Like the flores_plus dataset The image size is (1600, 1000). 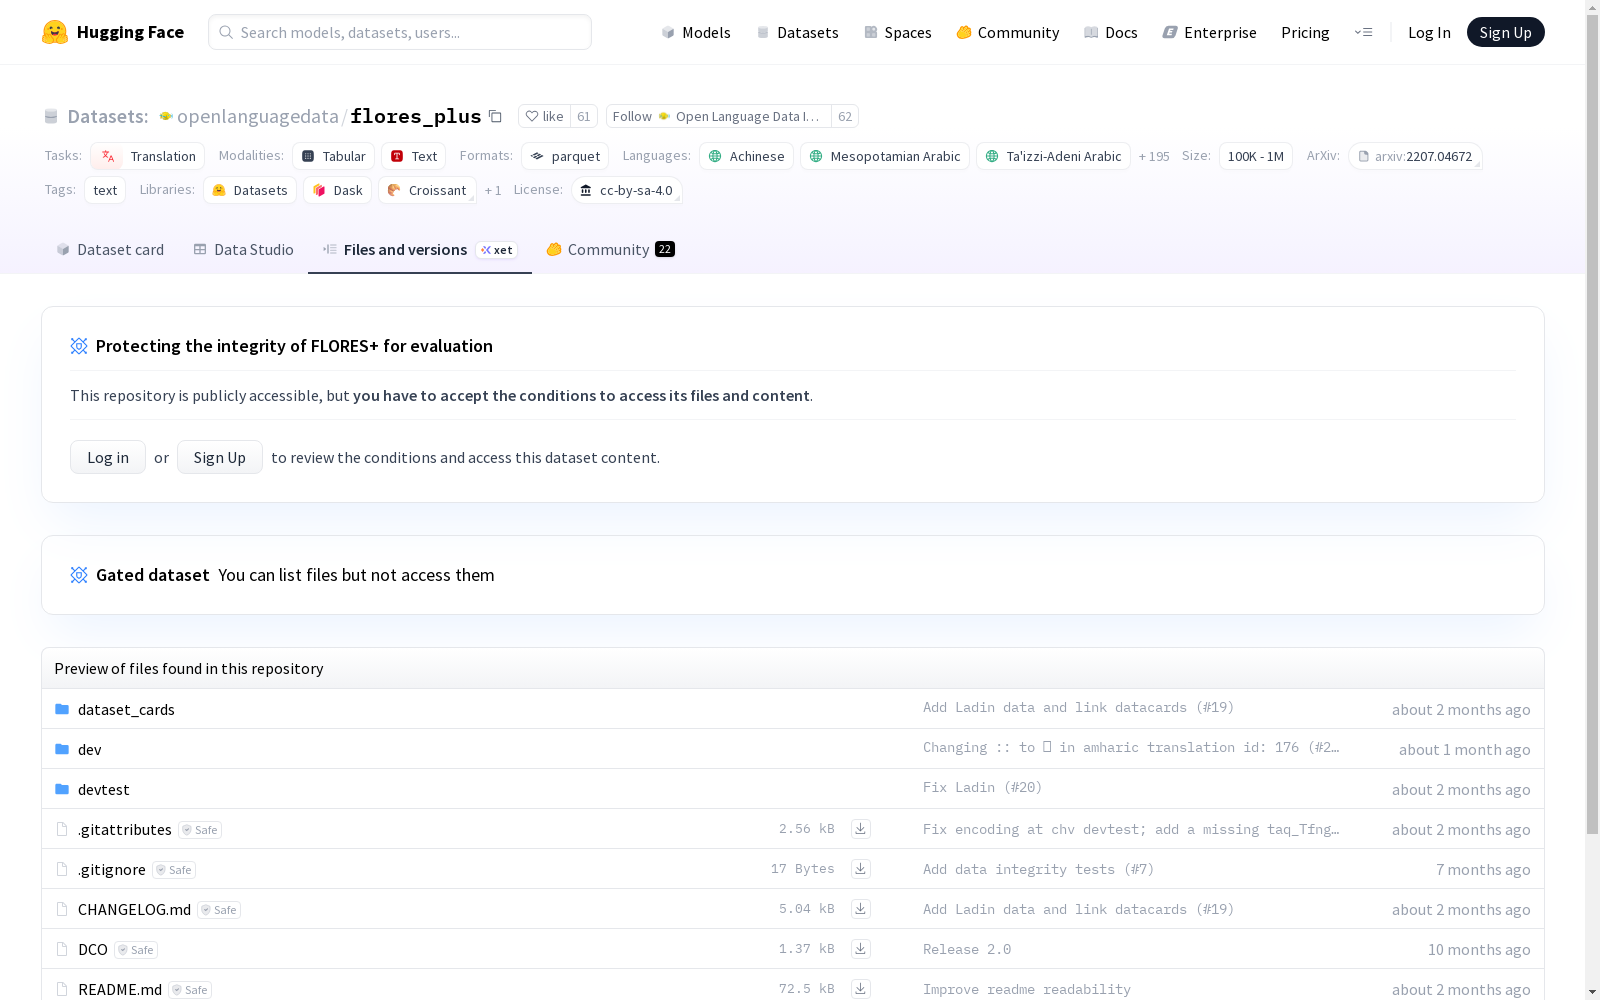point(544,116)
